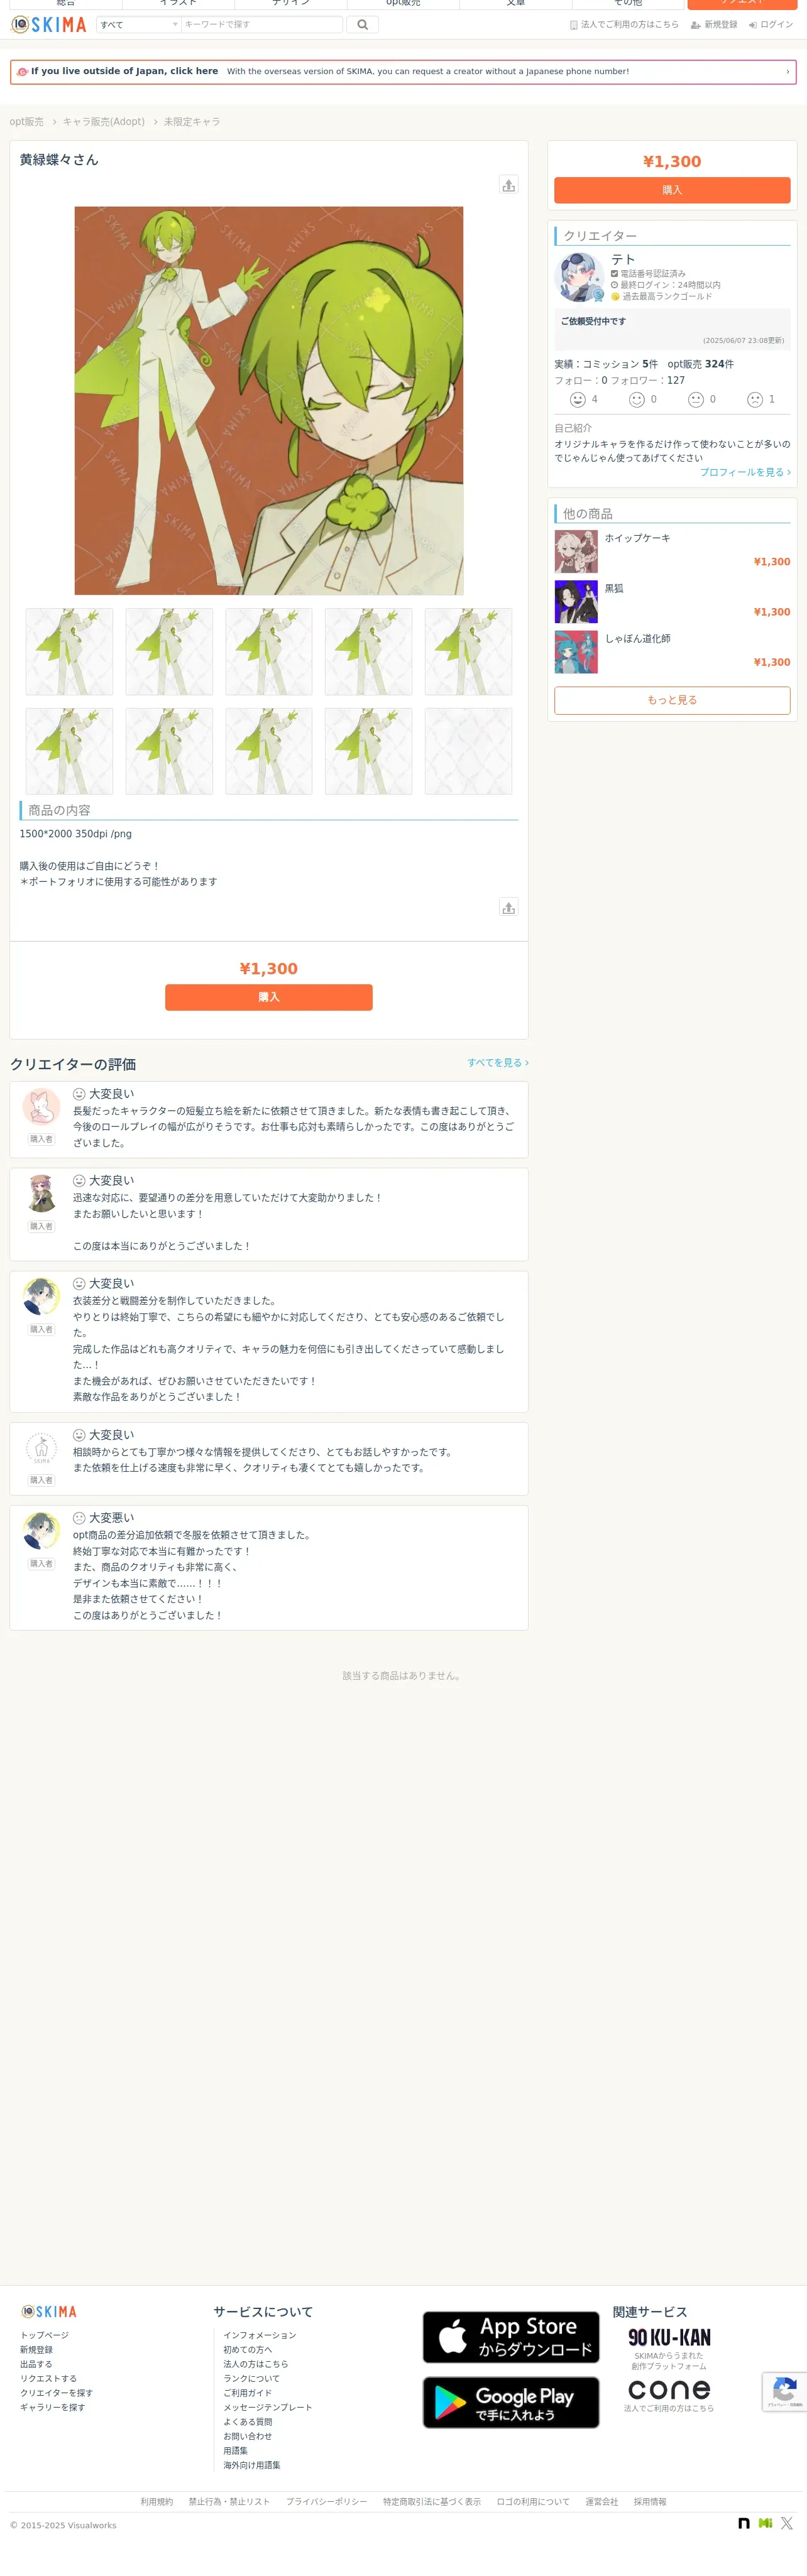Viewport: 807px width, 2576px height.
Task: Click the avatar on the 大変悪い review
Action: tap(41, 1531)
